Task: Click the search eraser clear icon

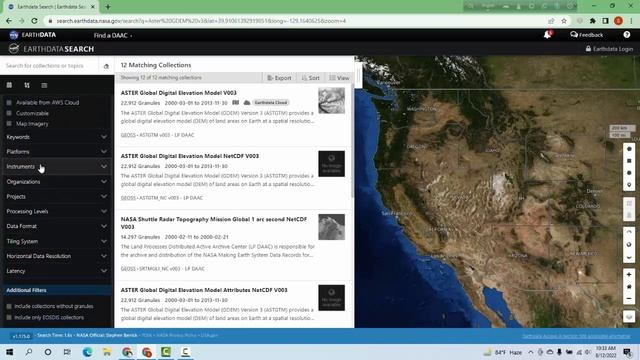Action: [x=106, y=66]
